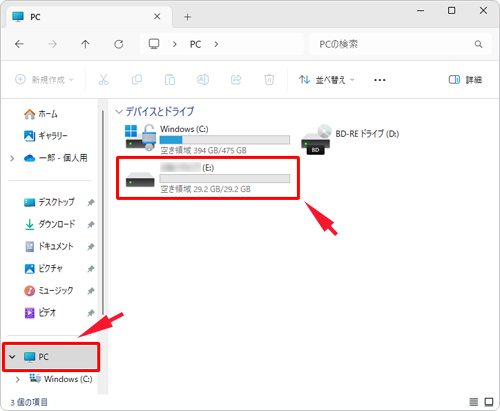Open the chevron before PC in breadcrumb

tap(174, 44)
